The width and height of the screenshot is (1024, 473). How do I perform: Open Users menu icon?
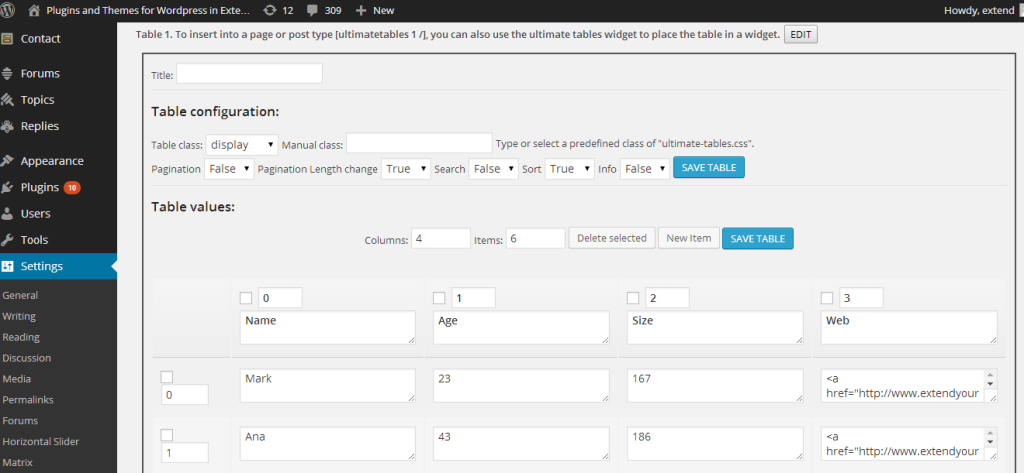8,214
